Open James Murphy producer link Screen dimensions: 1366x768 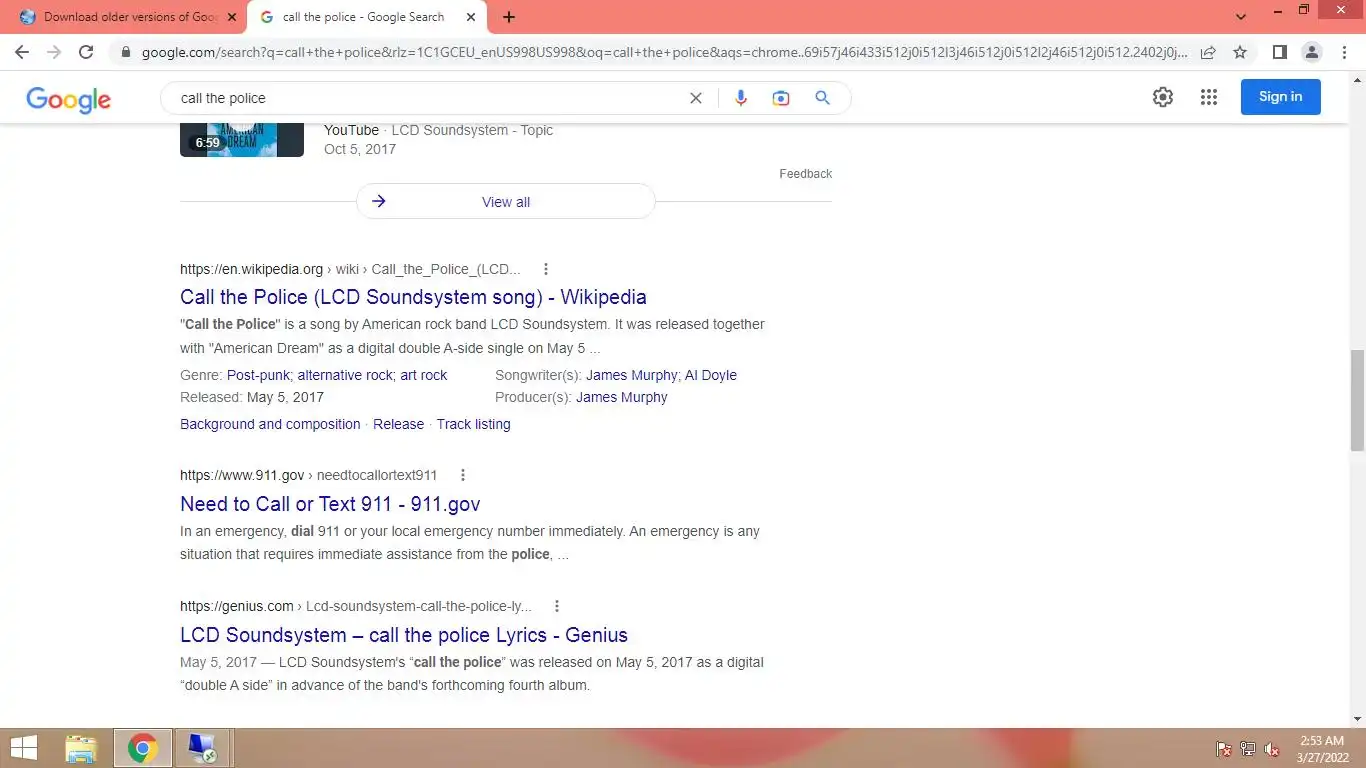(x=622, y=397)
